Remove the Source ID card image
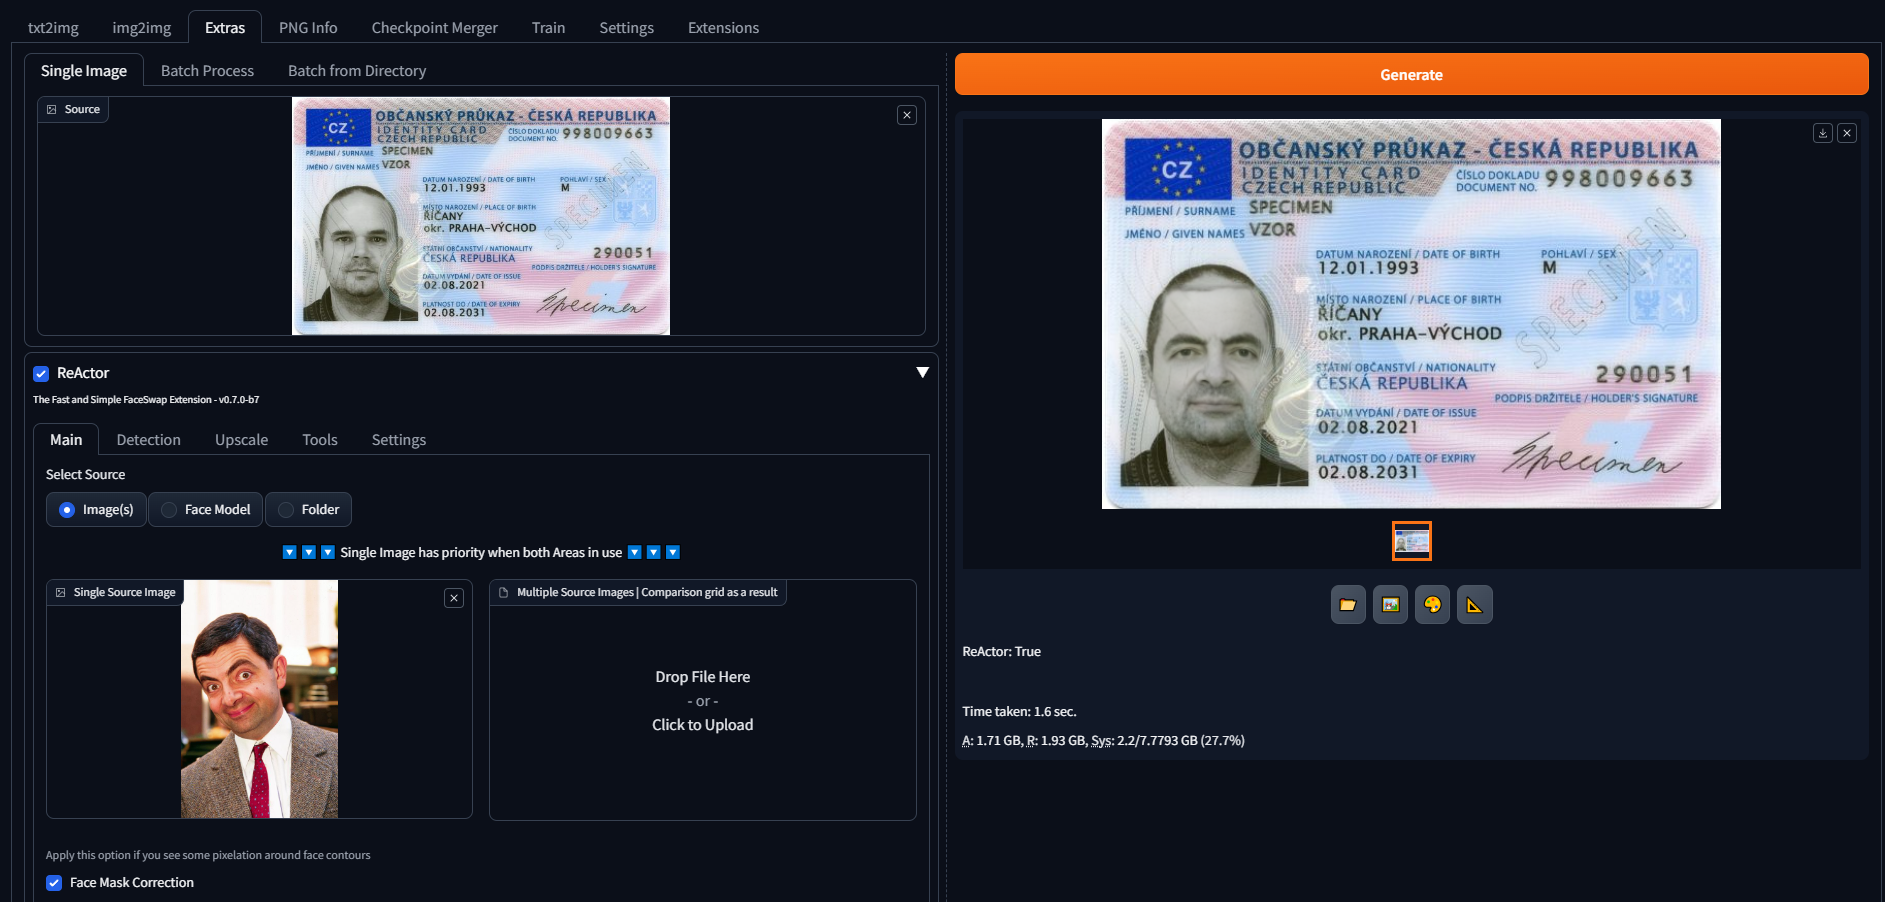The image size is (1885, 902). pos(907,115)
